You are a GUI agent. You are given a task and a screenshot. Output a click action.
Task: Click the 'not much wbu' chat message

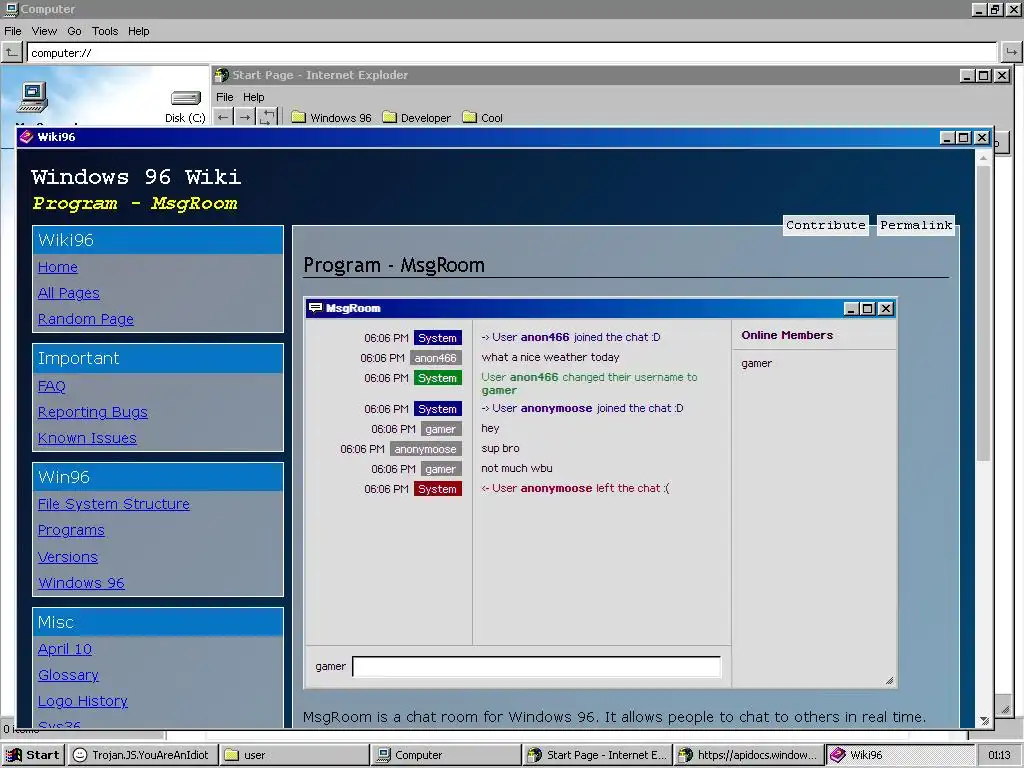517,468
